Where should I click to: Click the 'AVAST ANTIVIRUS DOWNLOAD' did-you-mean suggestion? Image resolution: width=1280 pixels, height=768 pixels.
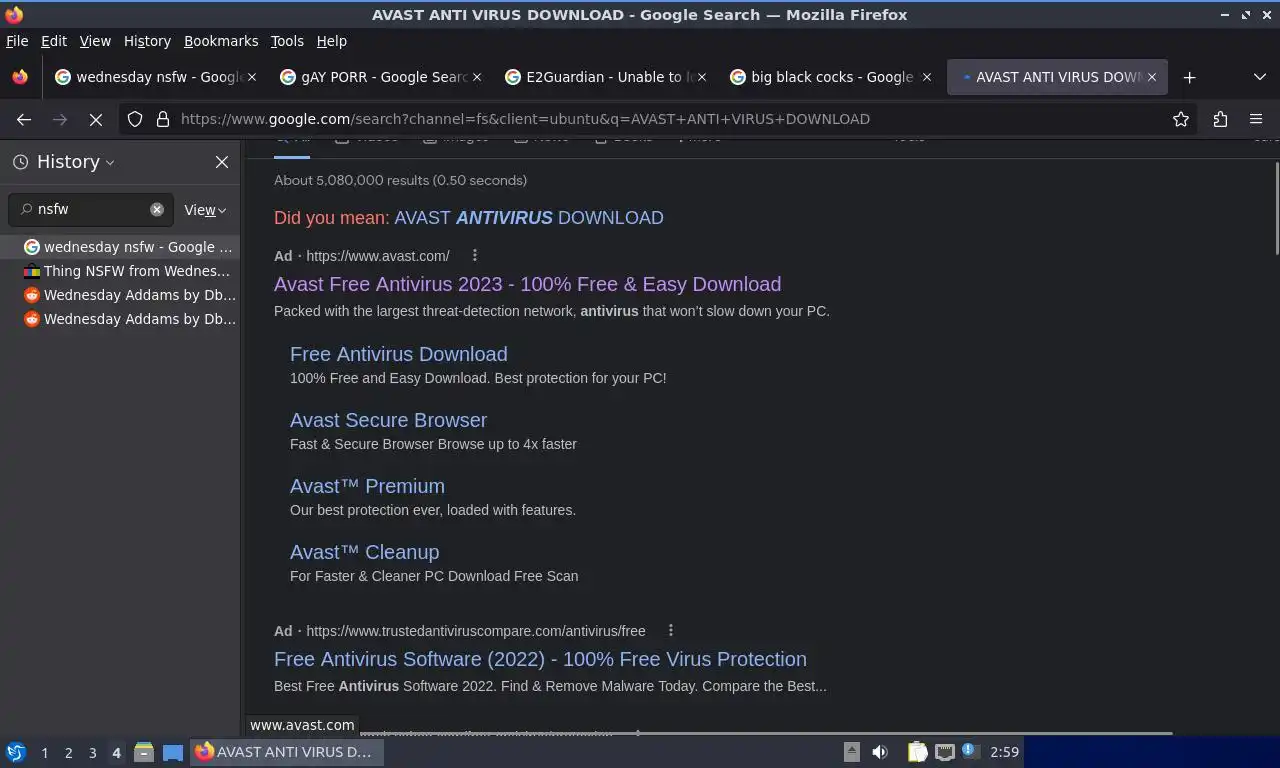pos(528,218)
